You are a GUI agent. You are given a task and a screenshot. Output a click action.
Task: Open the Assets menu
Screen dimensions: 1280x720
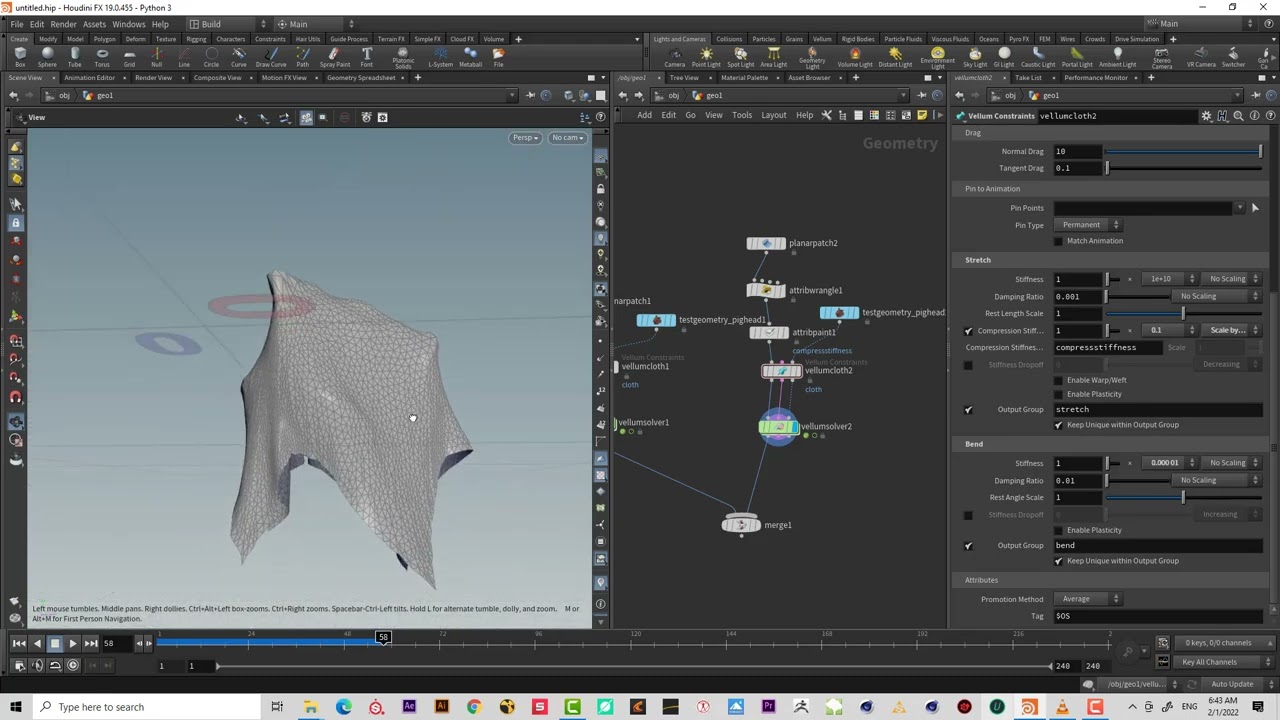coord(94,24)
